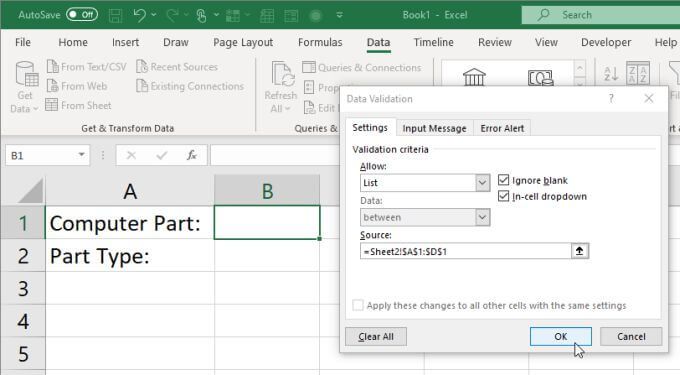Click Existing Connections
Screen dimensions: 680x375
pos(190,86)
